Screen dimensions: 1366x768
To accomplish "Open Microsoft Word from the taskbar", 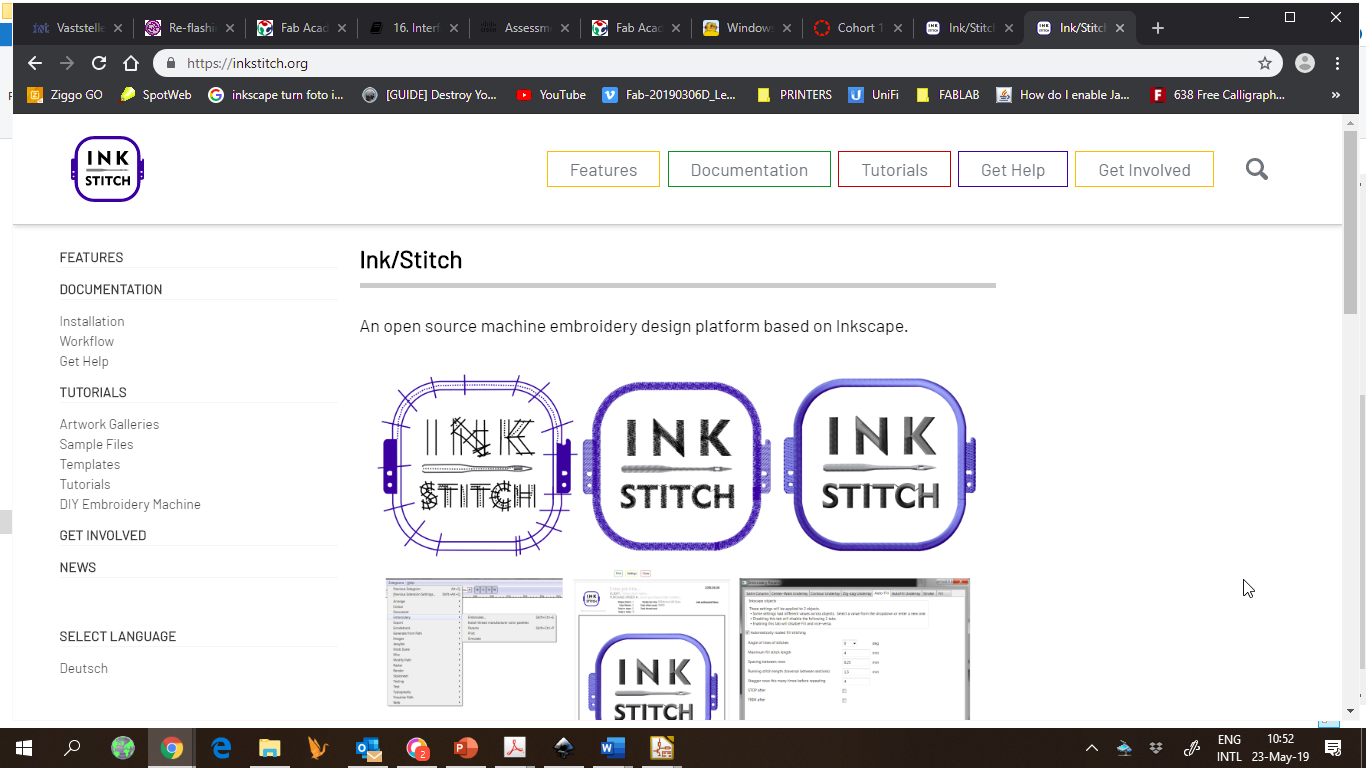I will (613, 748).
